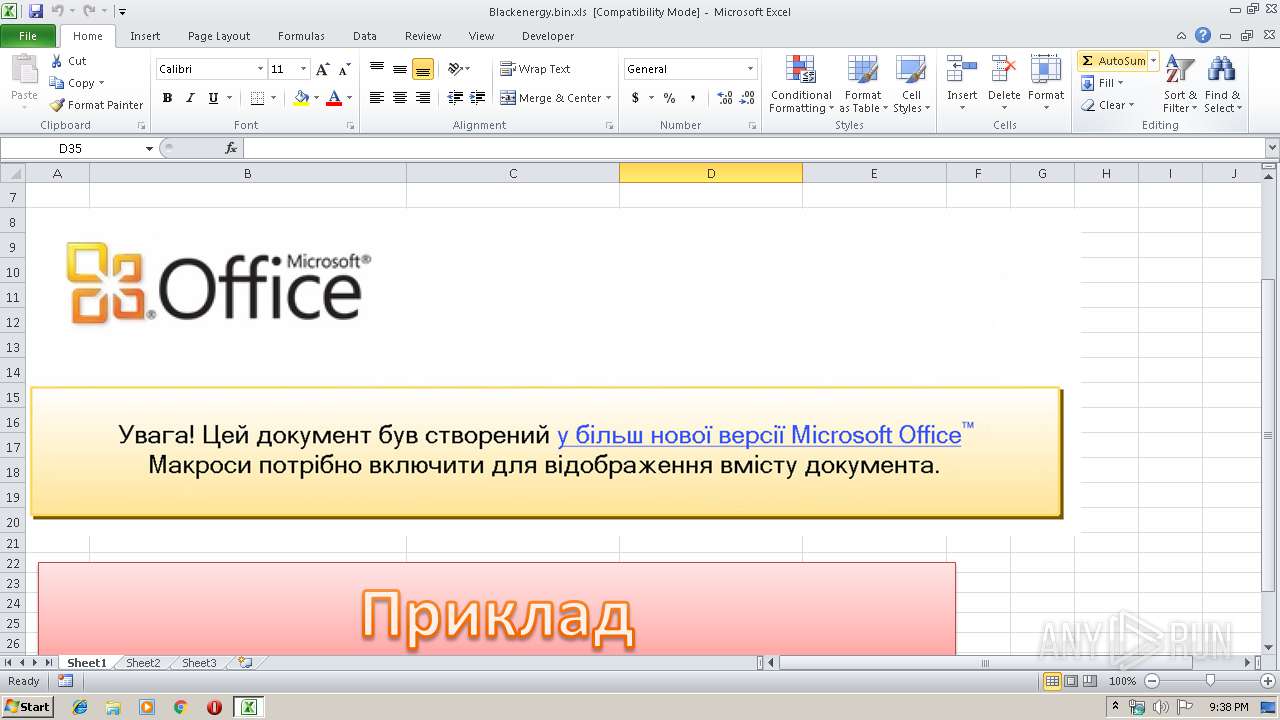Click Merge & Center button
Viewport: 1280px width, 720px height.
point(550,98)
